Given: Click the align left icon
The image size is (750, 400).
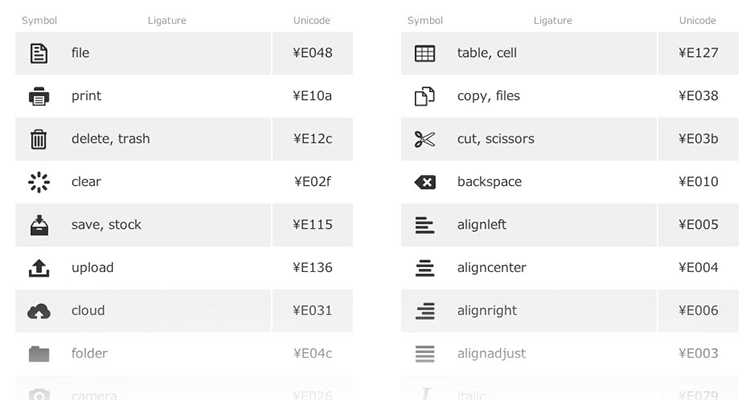Looking at the screenshot, I should coord(425,225).
